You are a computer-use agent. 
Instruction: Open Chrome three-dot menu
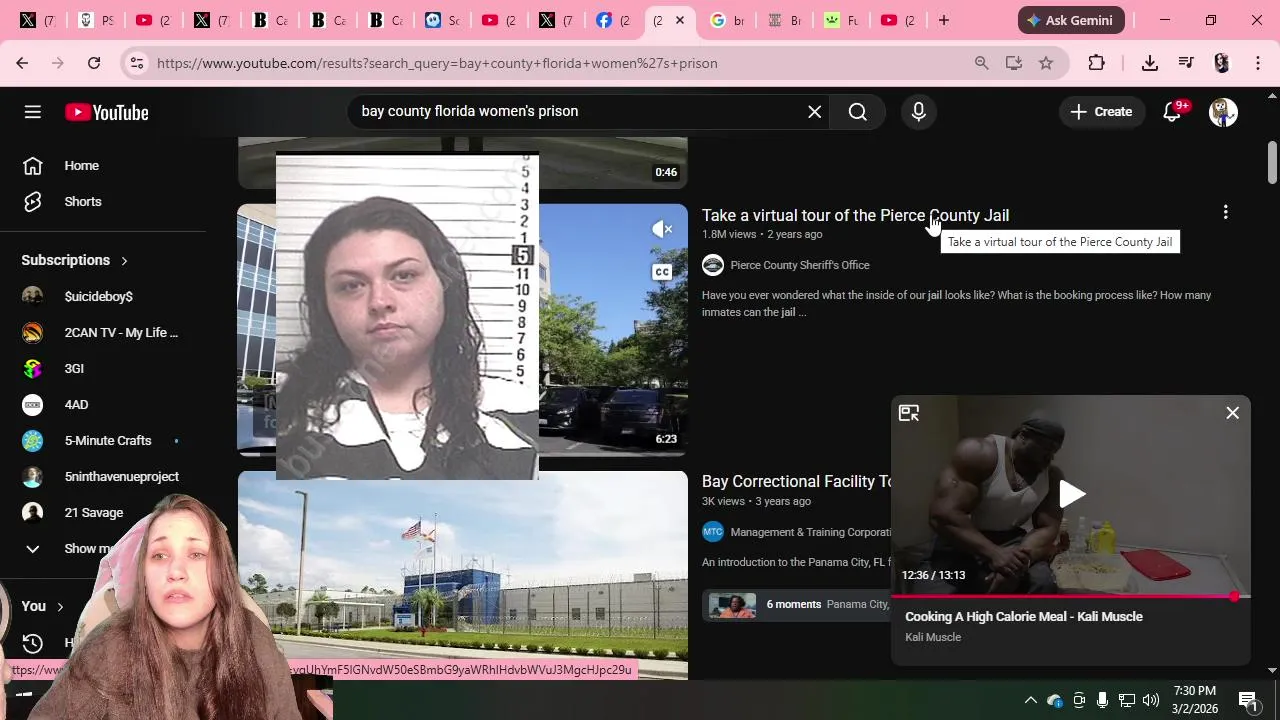(x=1258, y=63)
